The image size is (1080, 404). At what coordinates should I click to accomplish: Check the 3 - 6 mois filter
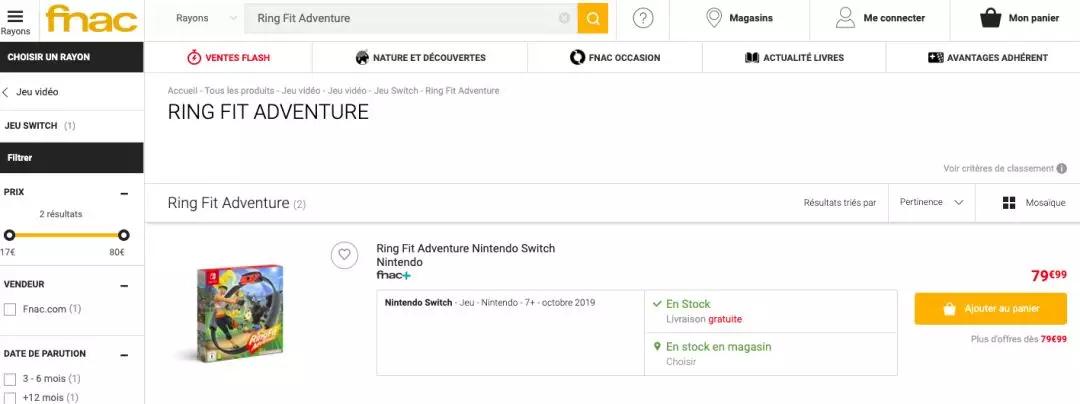[10, 379]
